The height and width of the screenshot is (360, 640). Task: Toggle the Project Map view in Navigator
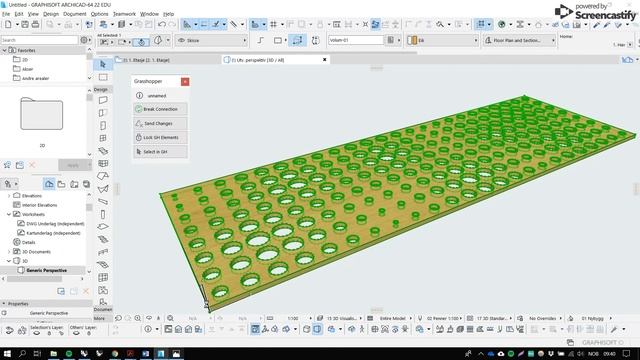click(x=49, y=184)
